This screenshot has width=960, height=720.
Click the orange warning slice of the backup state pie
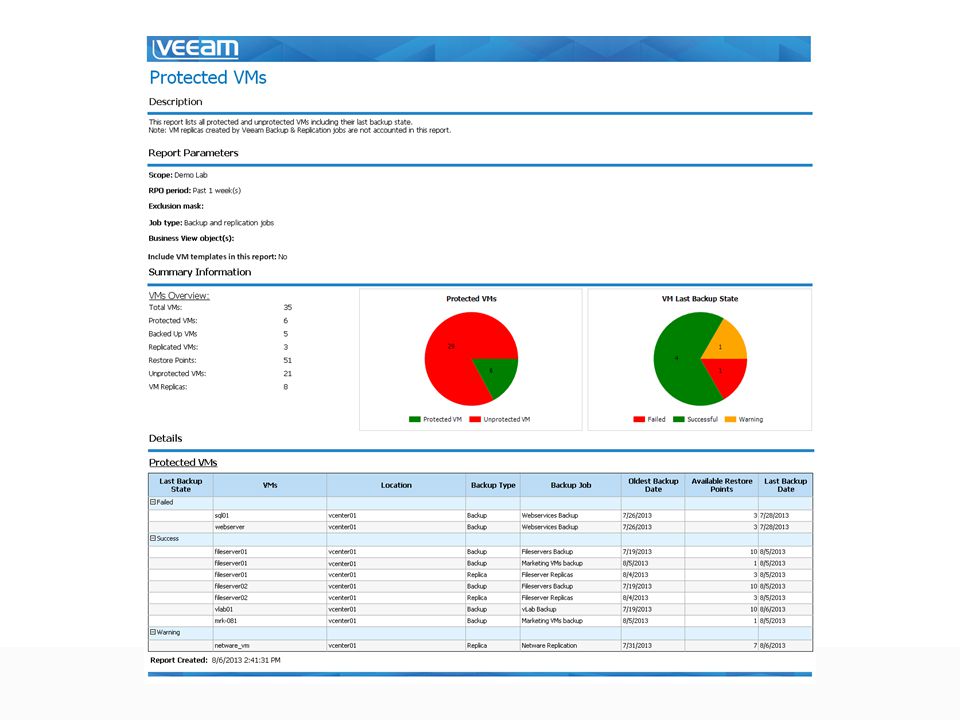(726, 345)
